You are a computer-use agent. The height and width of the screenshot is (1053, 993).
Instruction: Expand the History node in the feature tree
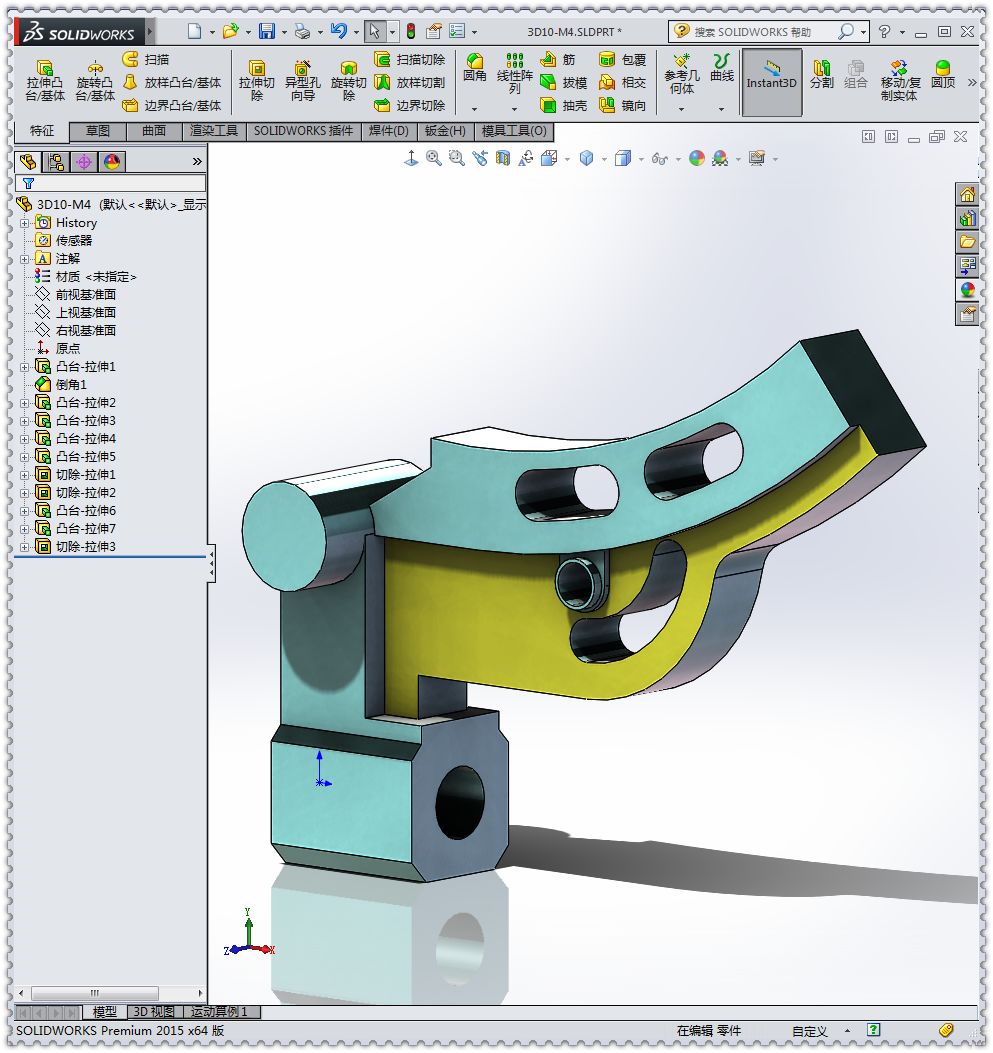tap(23, 222)
